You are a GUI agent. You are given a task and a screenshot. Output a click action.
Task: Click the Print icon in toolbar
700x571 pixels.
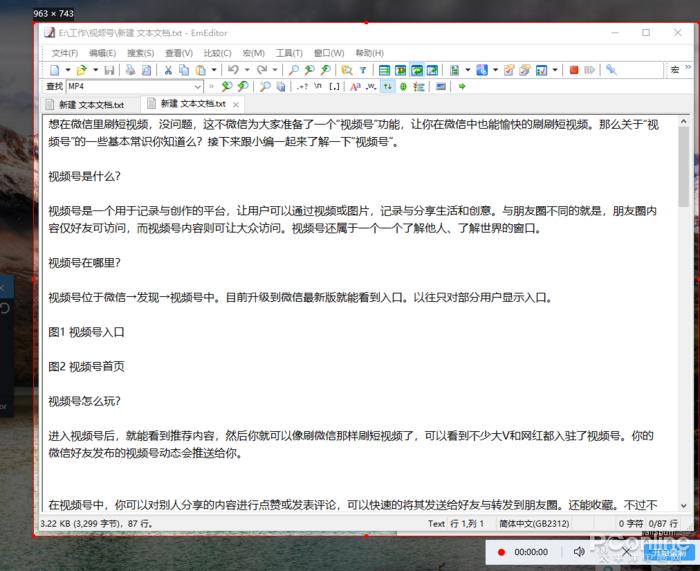[x=130, y=70]
